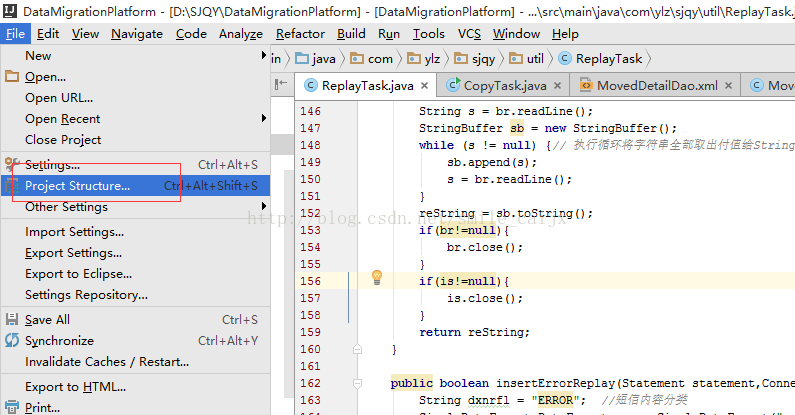Open Settings... from the File menu
795x415 pixels.
135,165
